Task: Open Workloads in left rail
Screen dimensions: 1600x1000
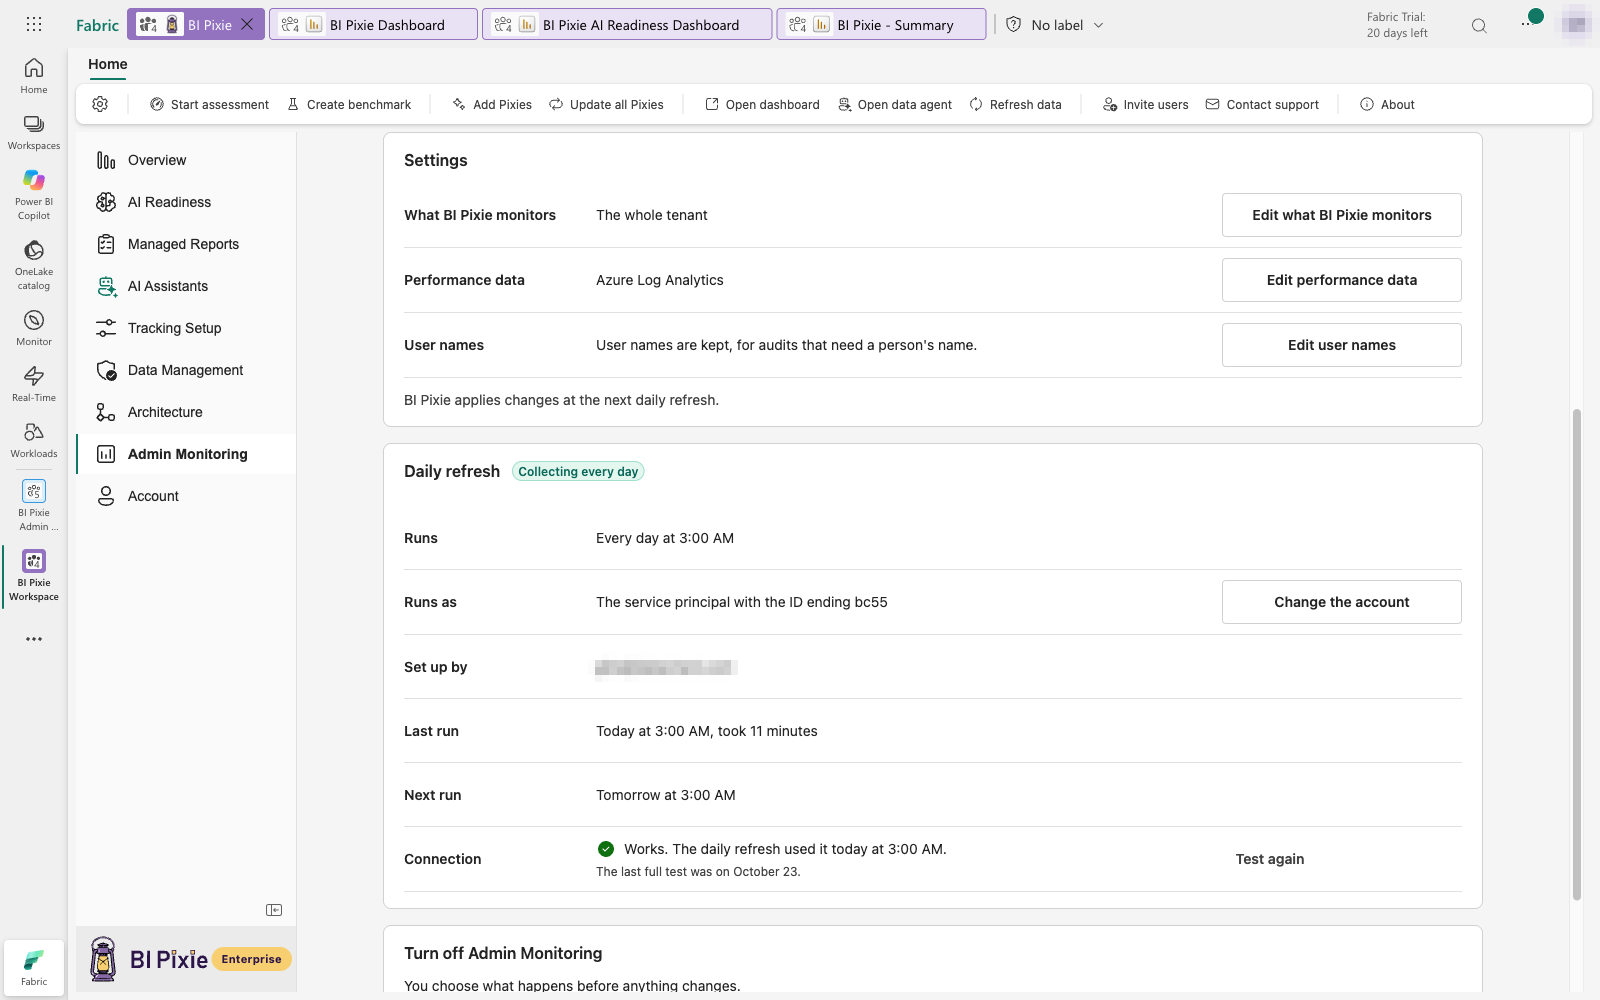Action: pyautogui.click(x=34, y=440)
